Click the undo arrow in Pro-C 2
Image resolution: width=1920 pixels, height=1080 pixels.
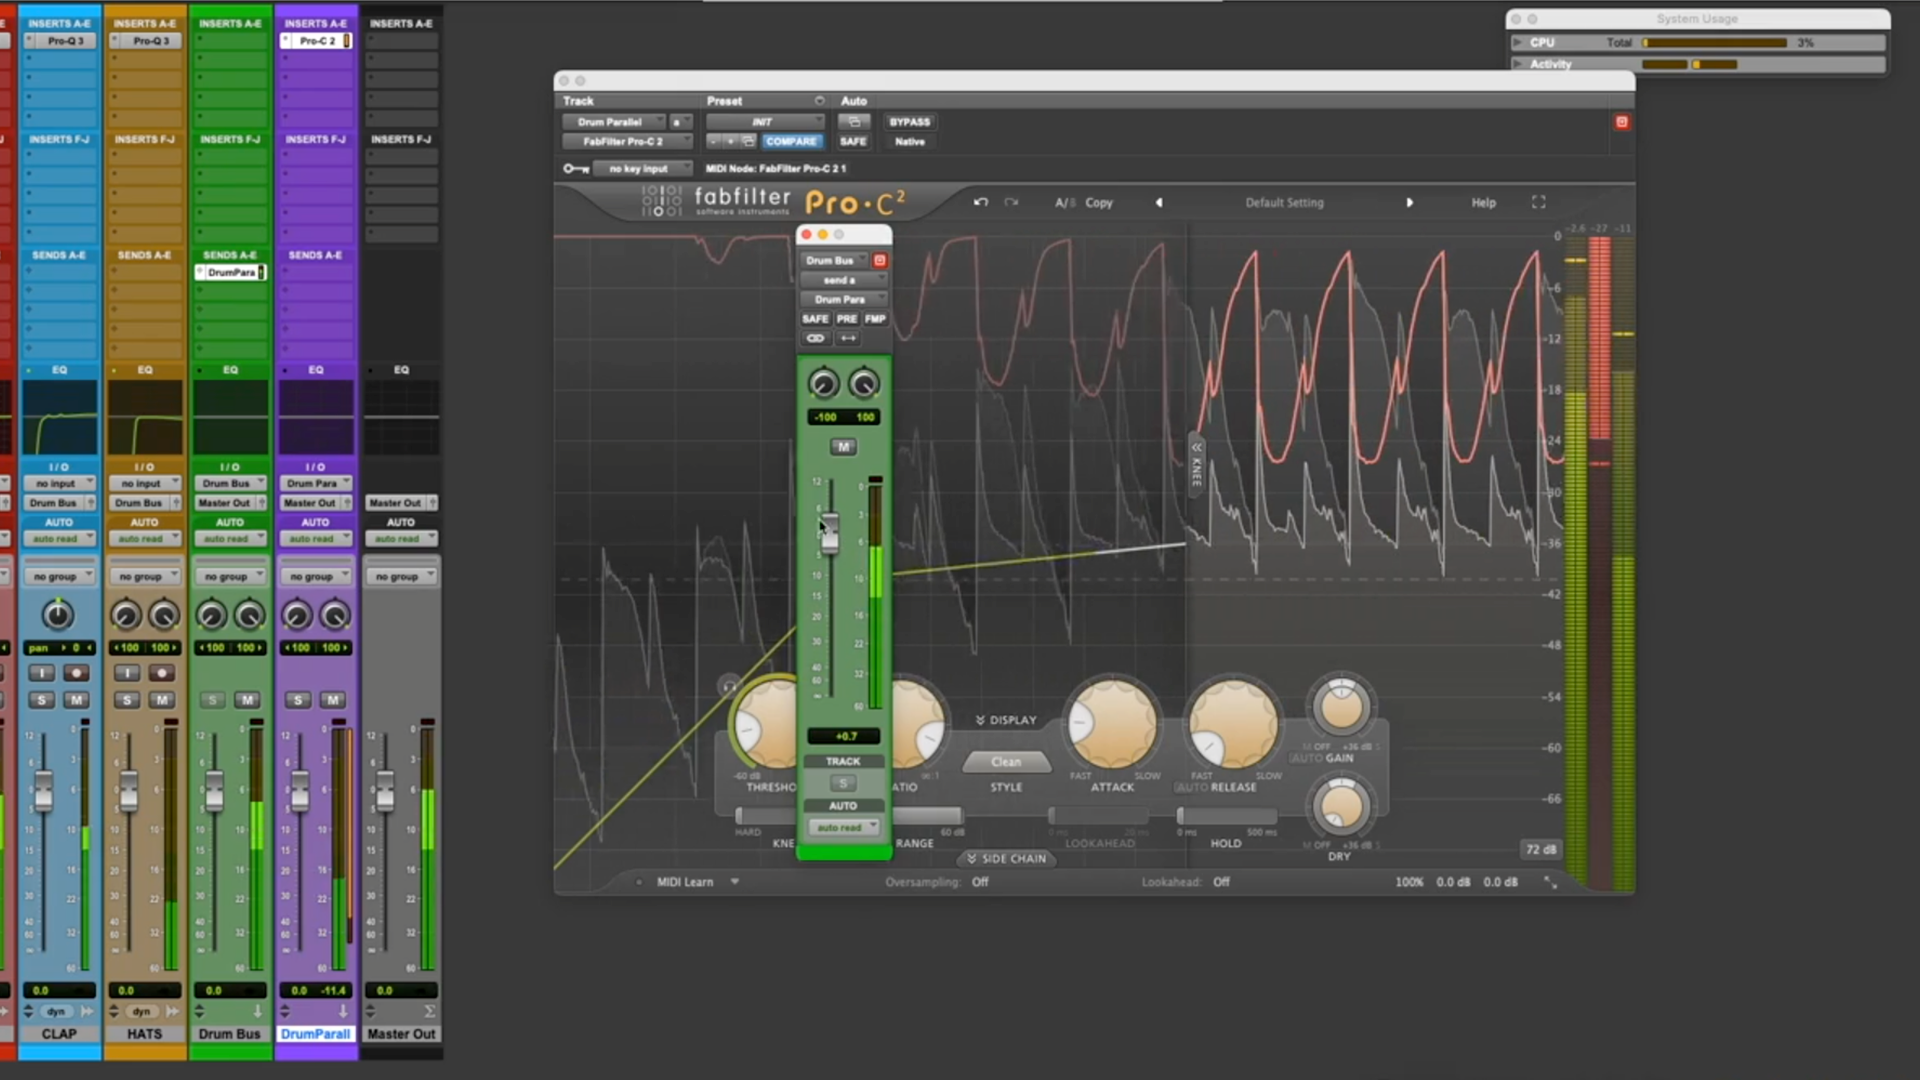[980, 202]
